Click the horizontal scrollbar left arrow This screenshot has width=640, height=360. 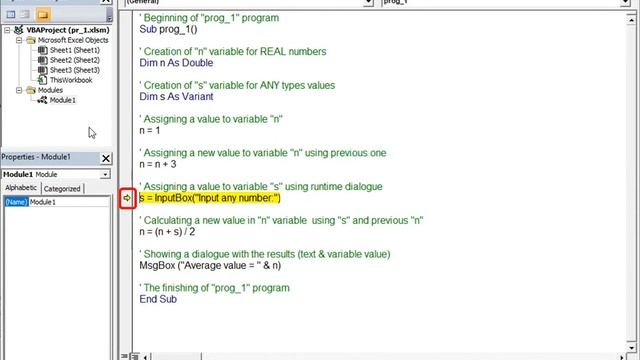pyautogui.click(x=145, y=357)
